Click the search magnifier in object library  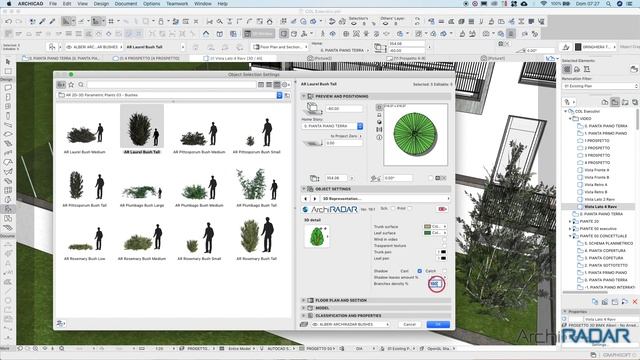[x=81, y=84]
